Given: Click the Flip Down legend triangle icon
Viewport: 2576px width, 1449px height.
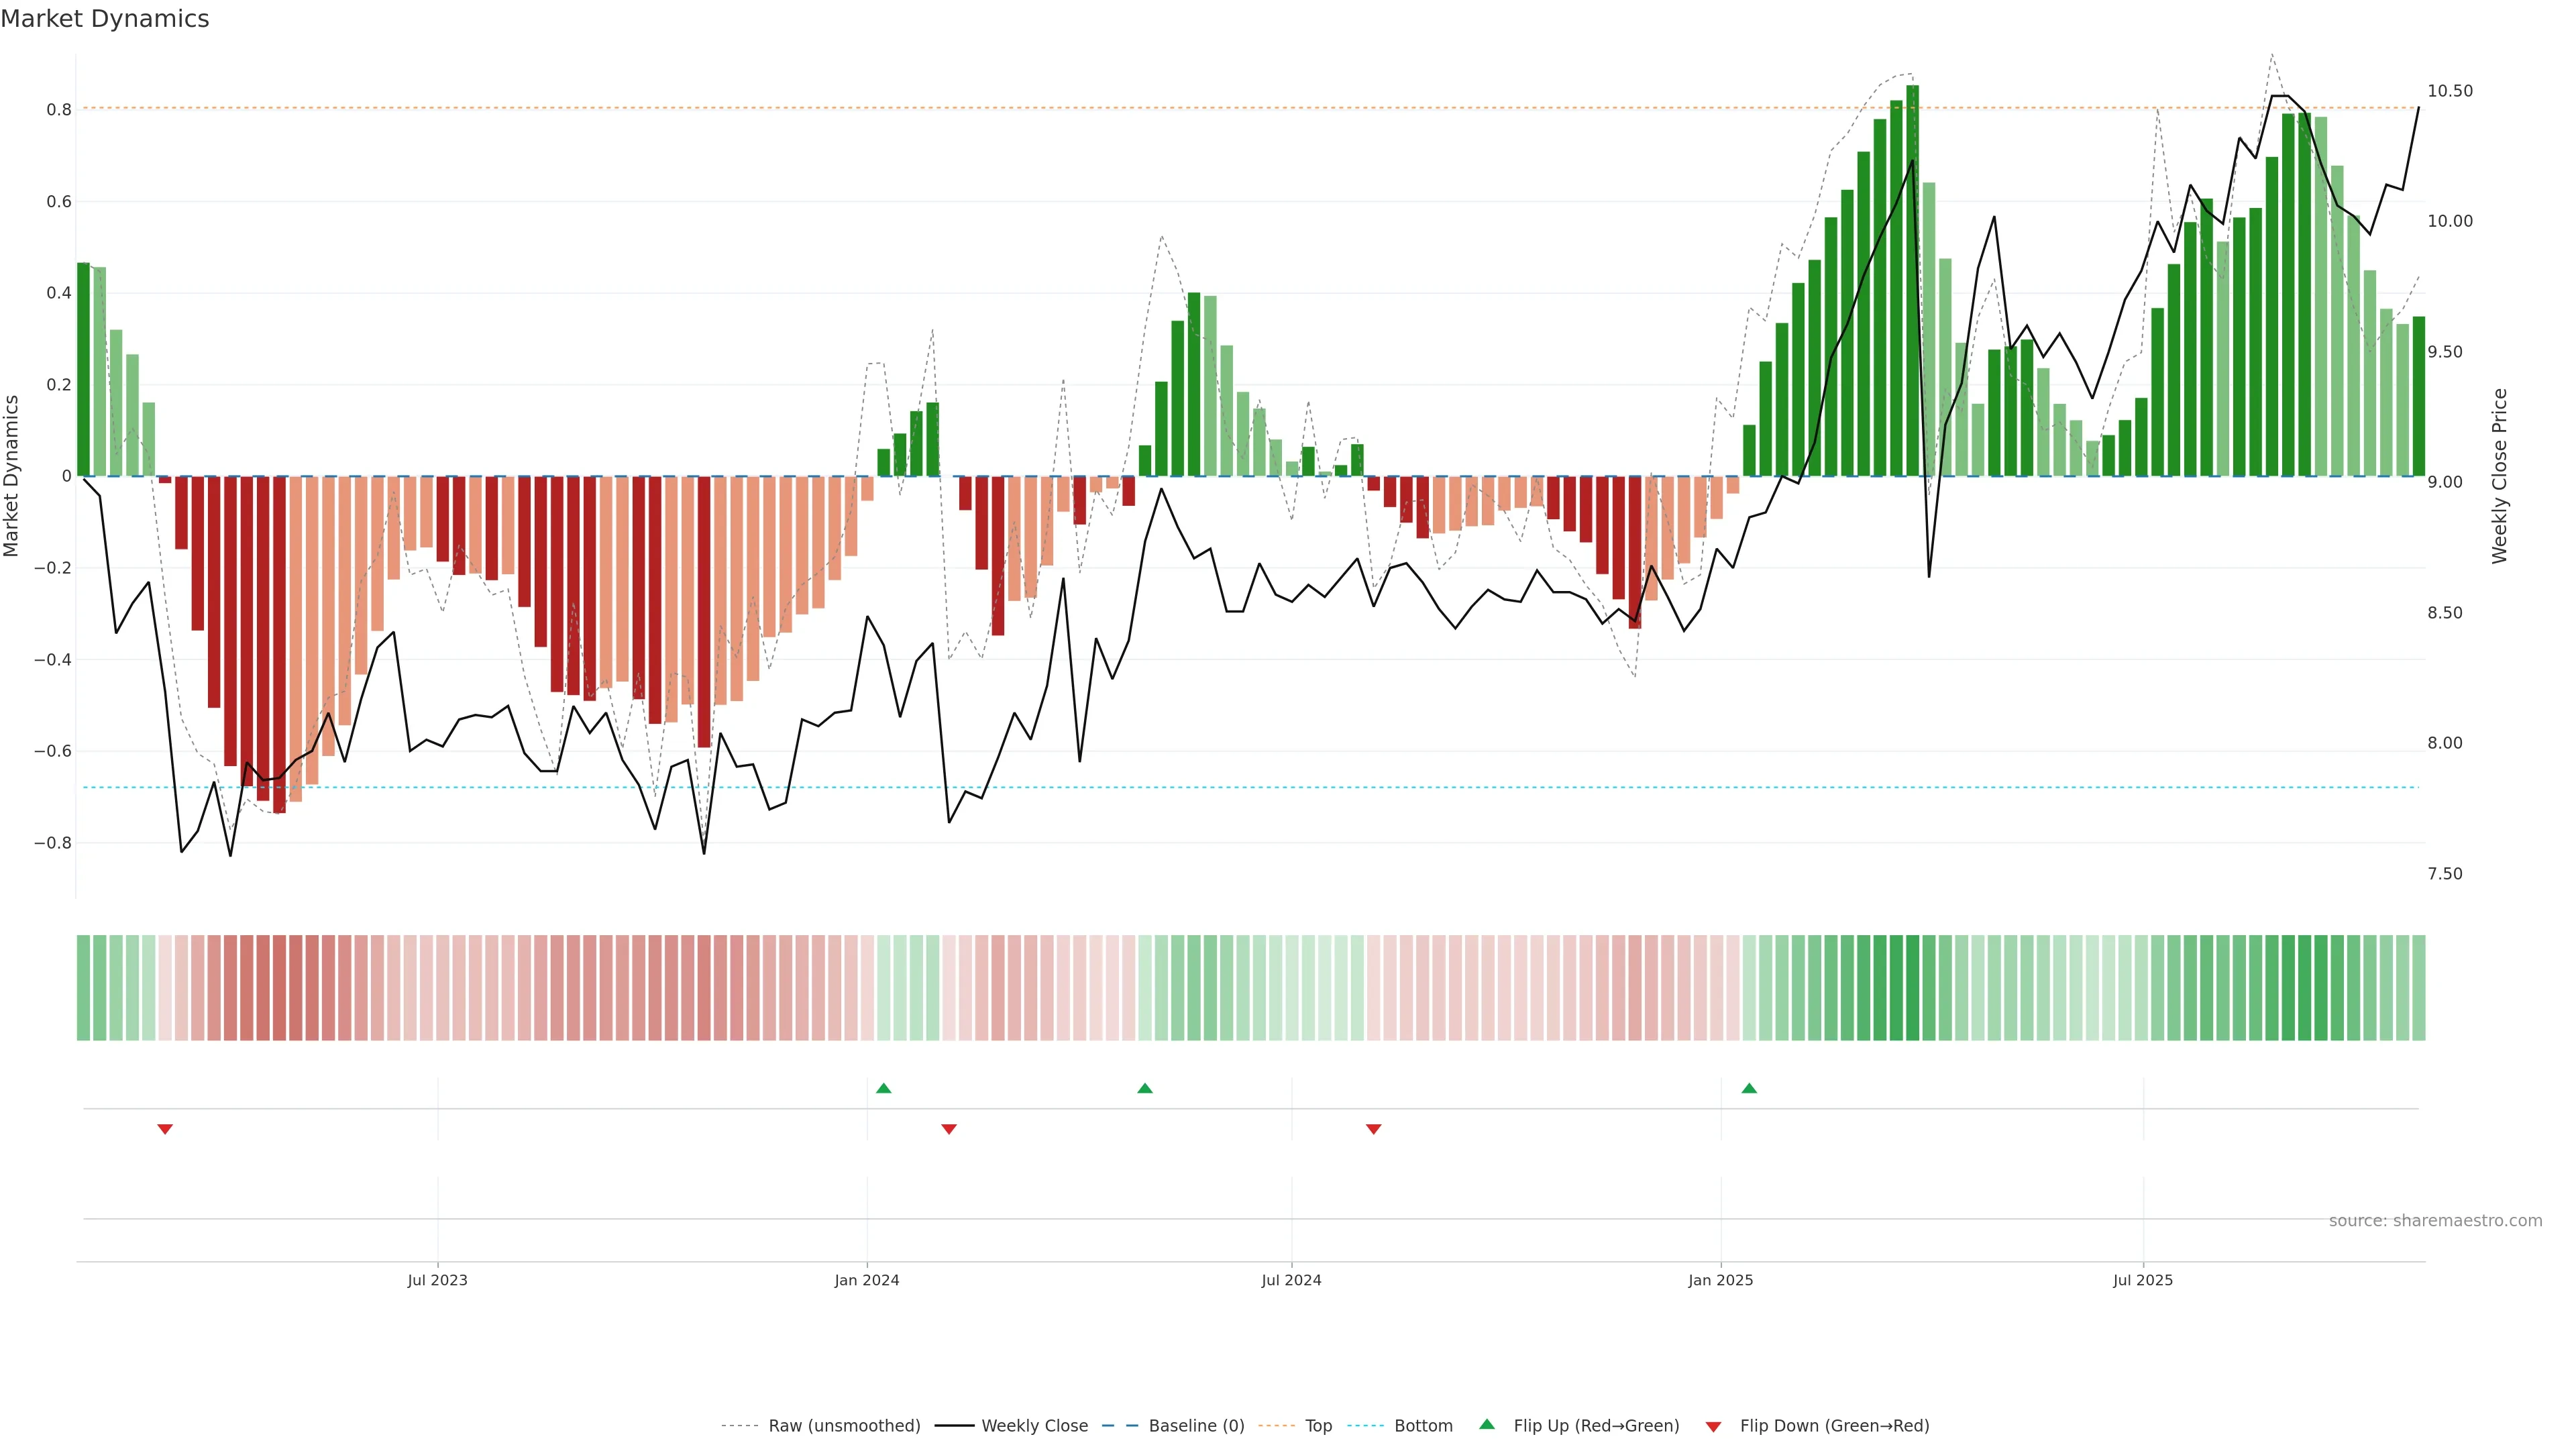Looking at the screenshot, I should coord(1713,1426).
